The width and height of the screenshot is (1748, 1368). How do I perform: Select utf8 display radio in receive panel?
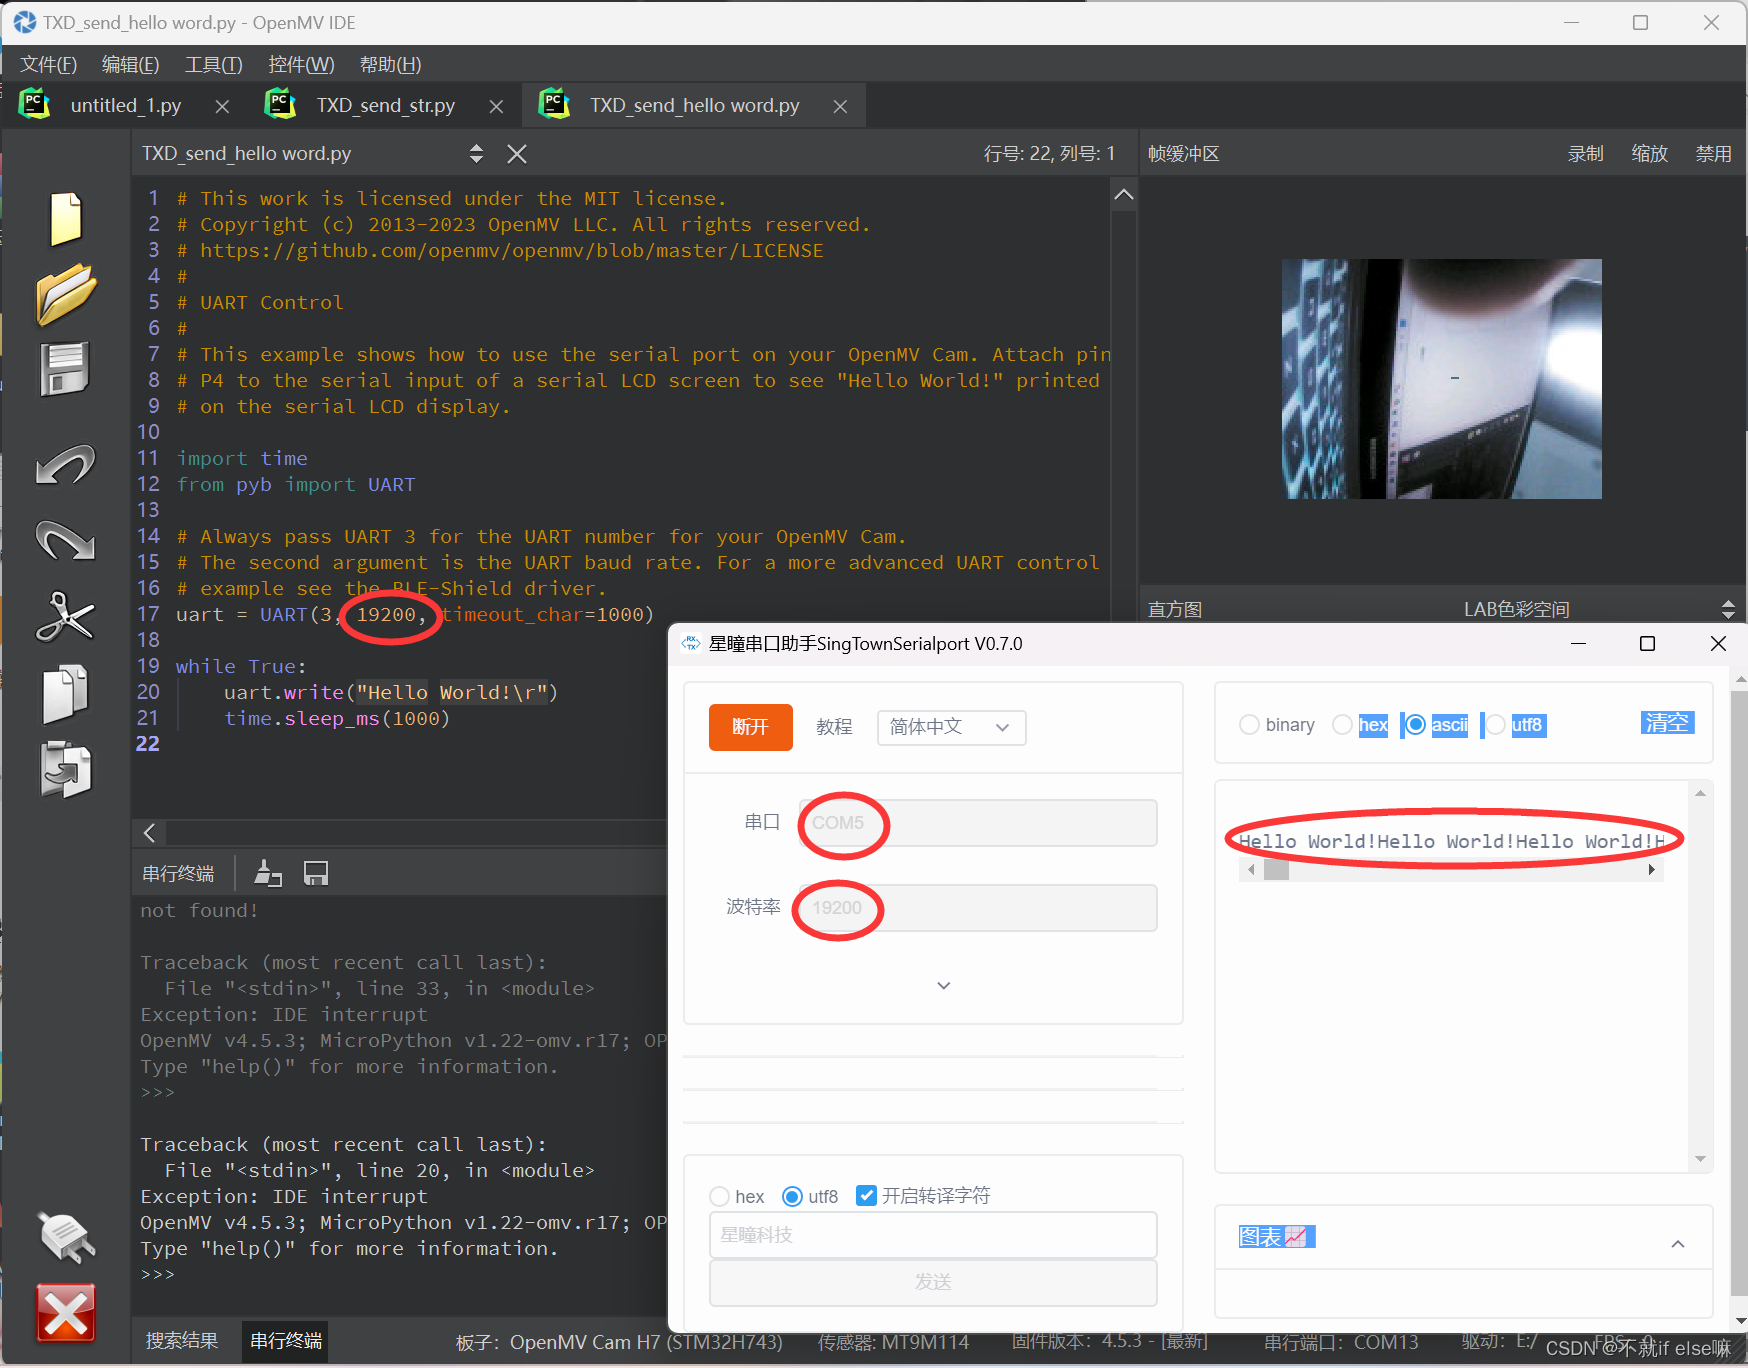[1495, 725]
